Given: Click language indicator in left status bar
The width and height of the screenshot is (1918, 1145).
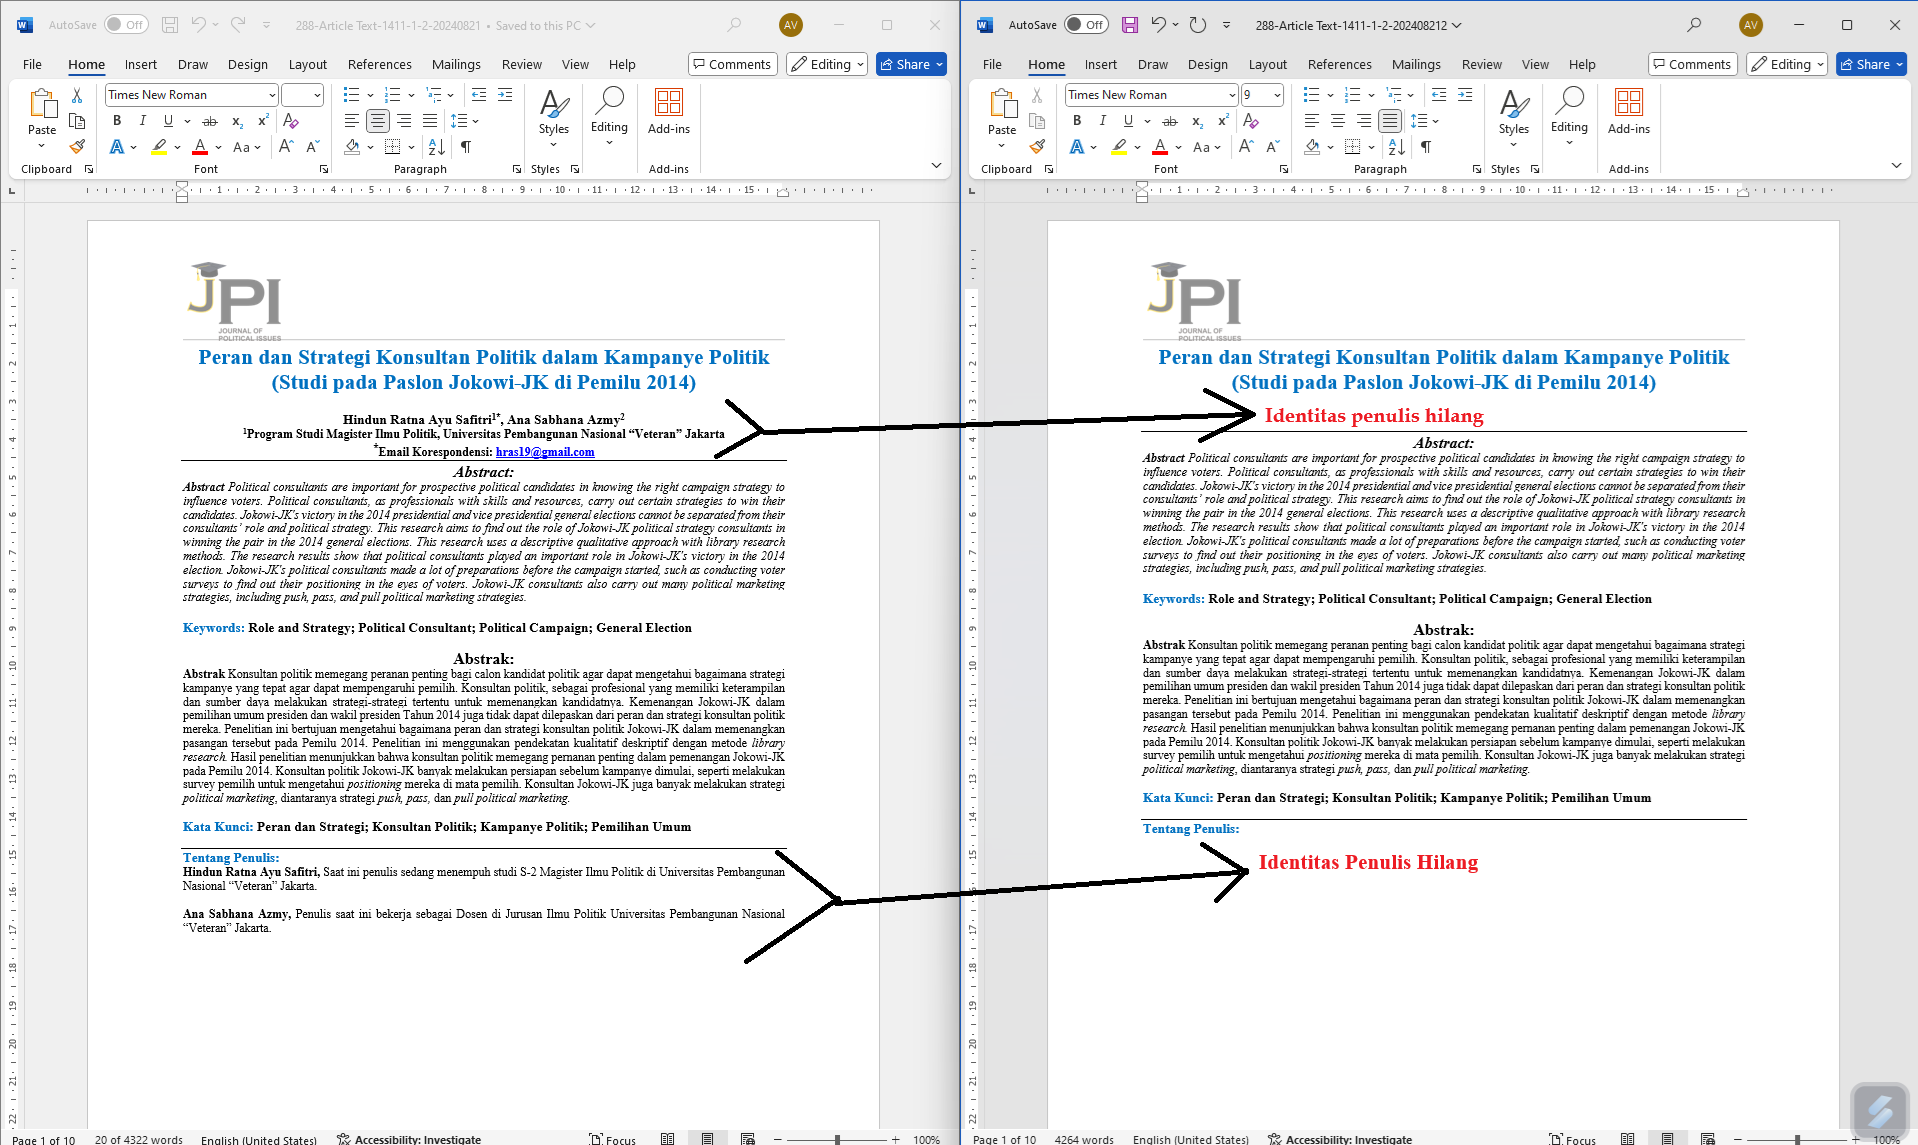Looking at the screenshot, I should click(x=259, y=1139).
